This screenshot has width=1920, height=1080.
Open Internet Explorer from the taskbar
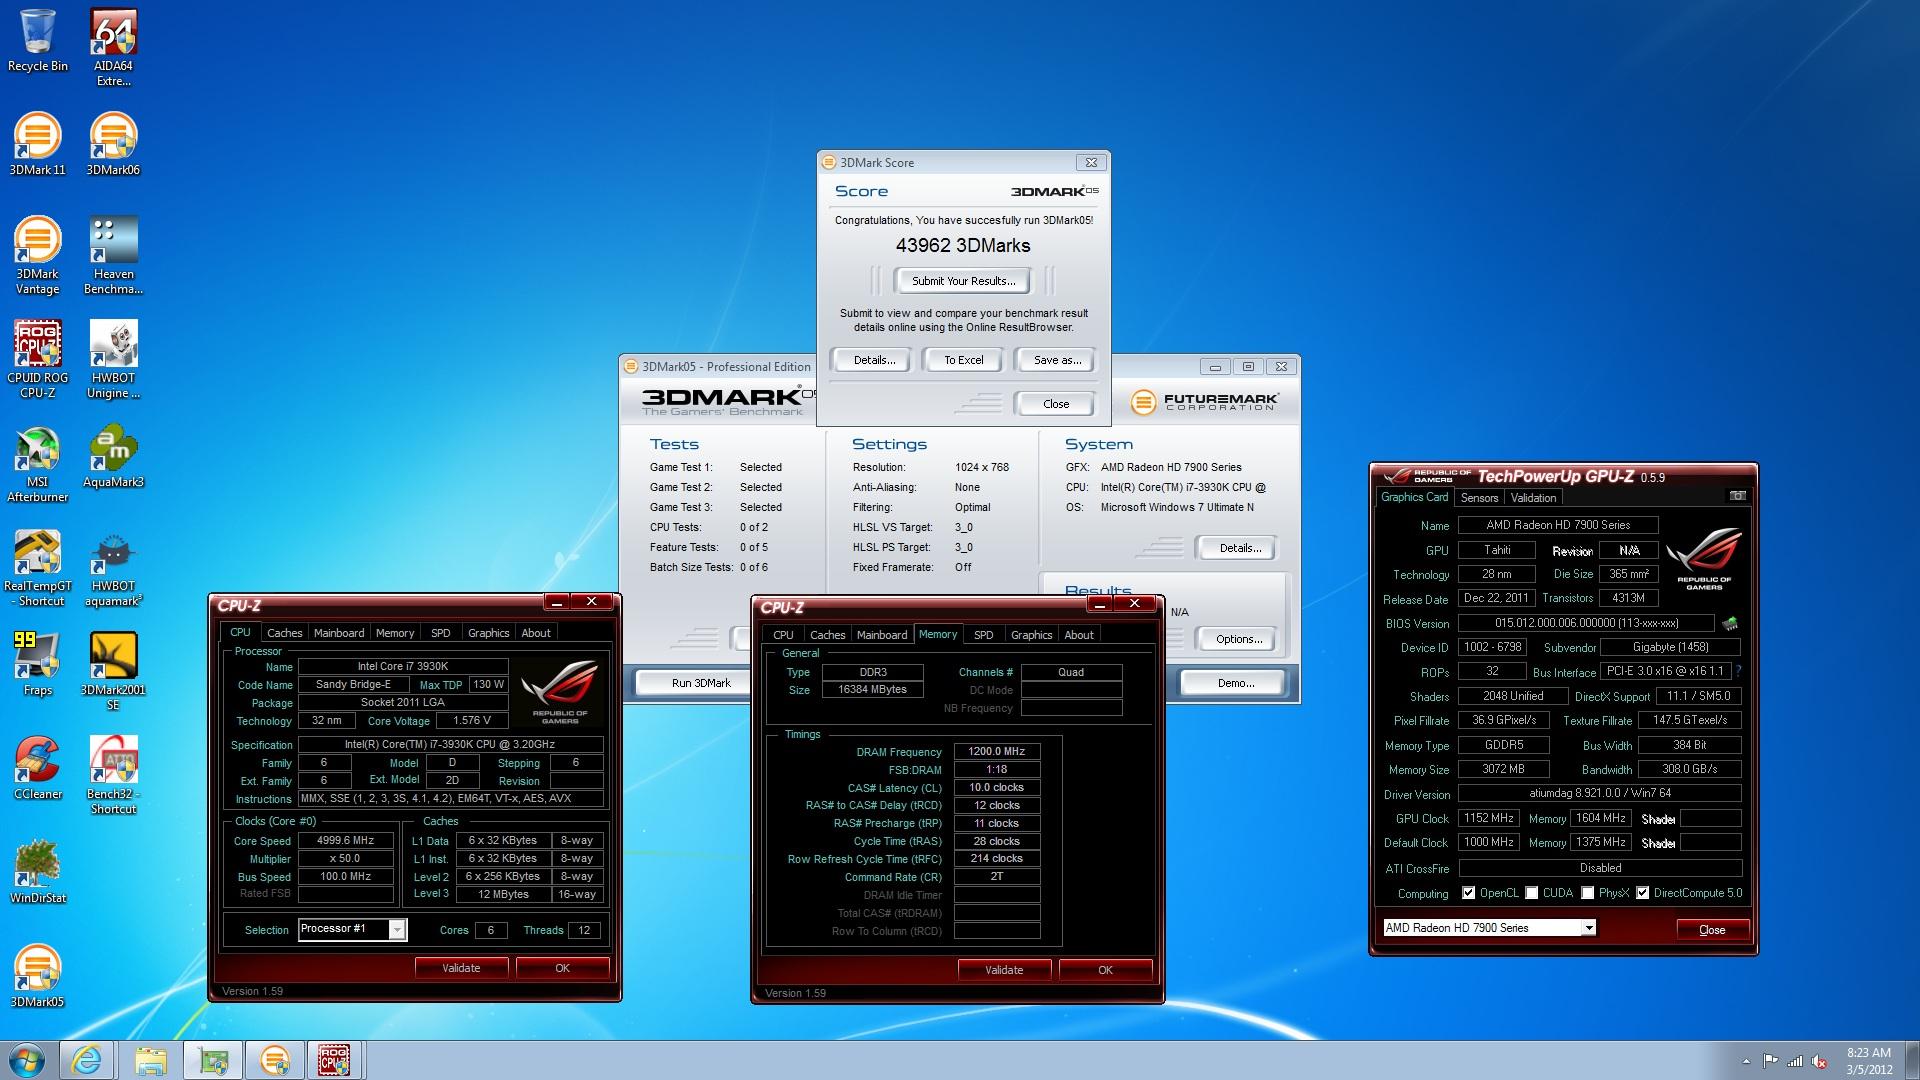87,1060
